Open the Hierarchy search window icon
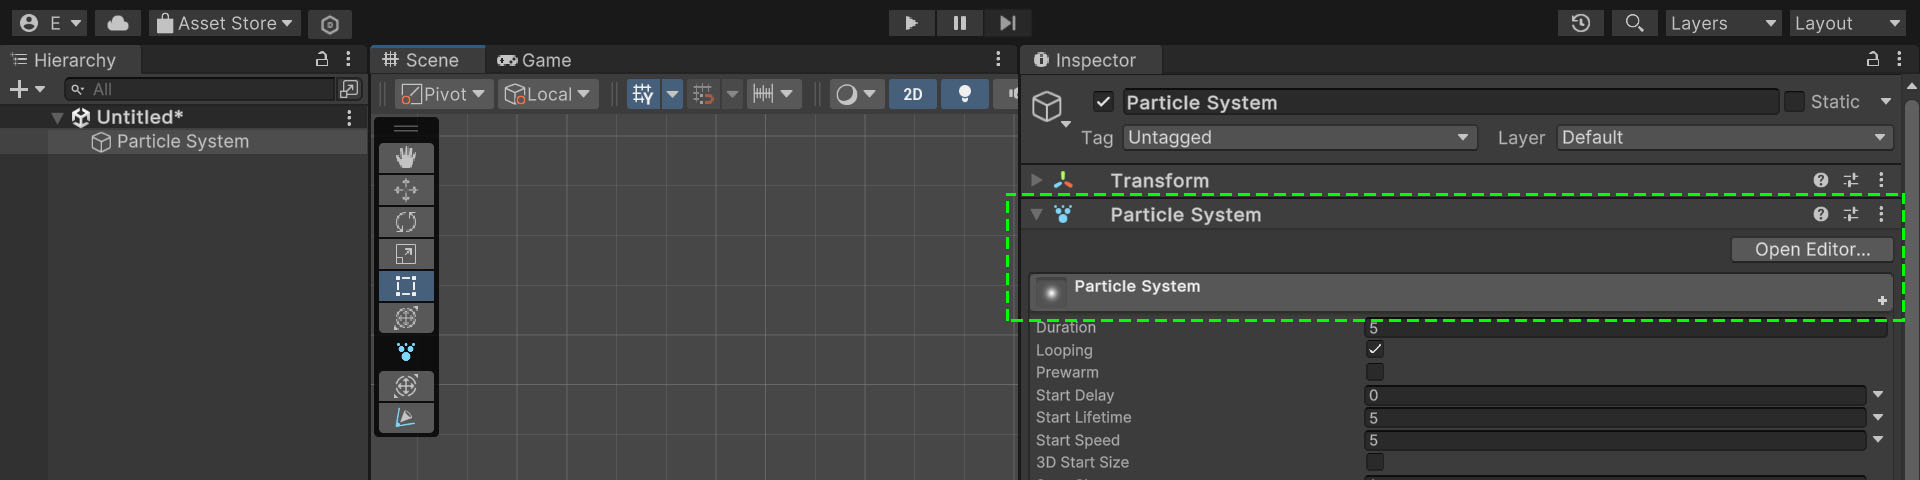 coord(349,89)
